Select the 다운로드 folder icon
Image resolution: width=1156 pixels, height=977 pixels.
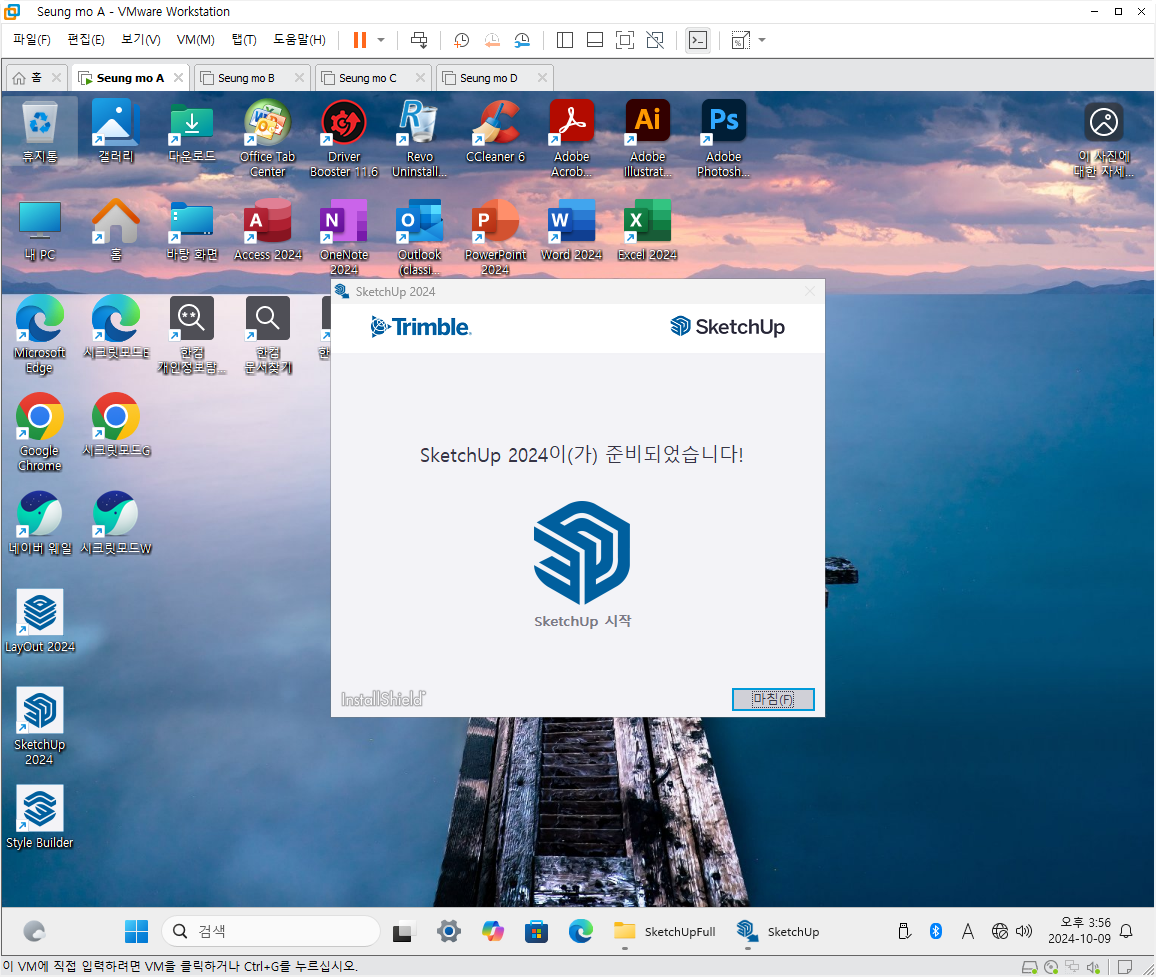point(192,133)
